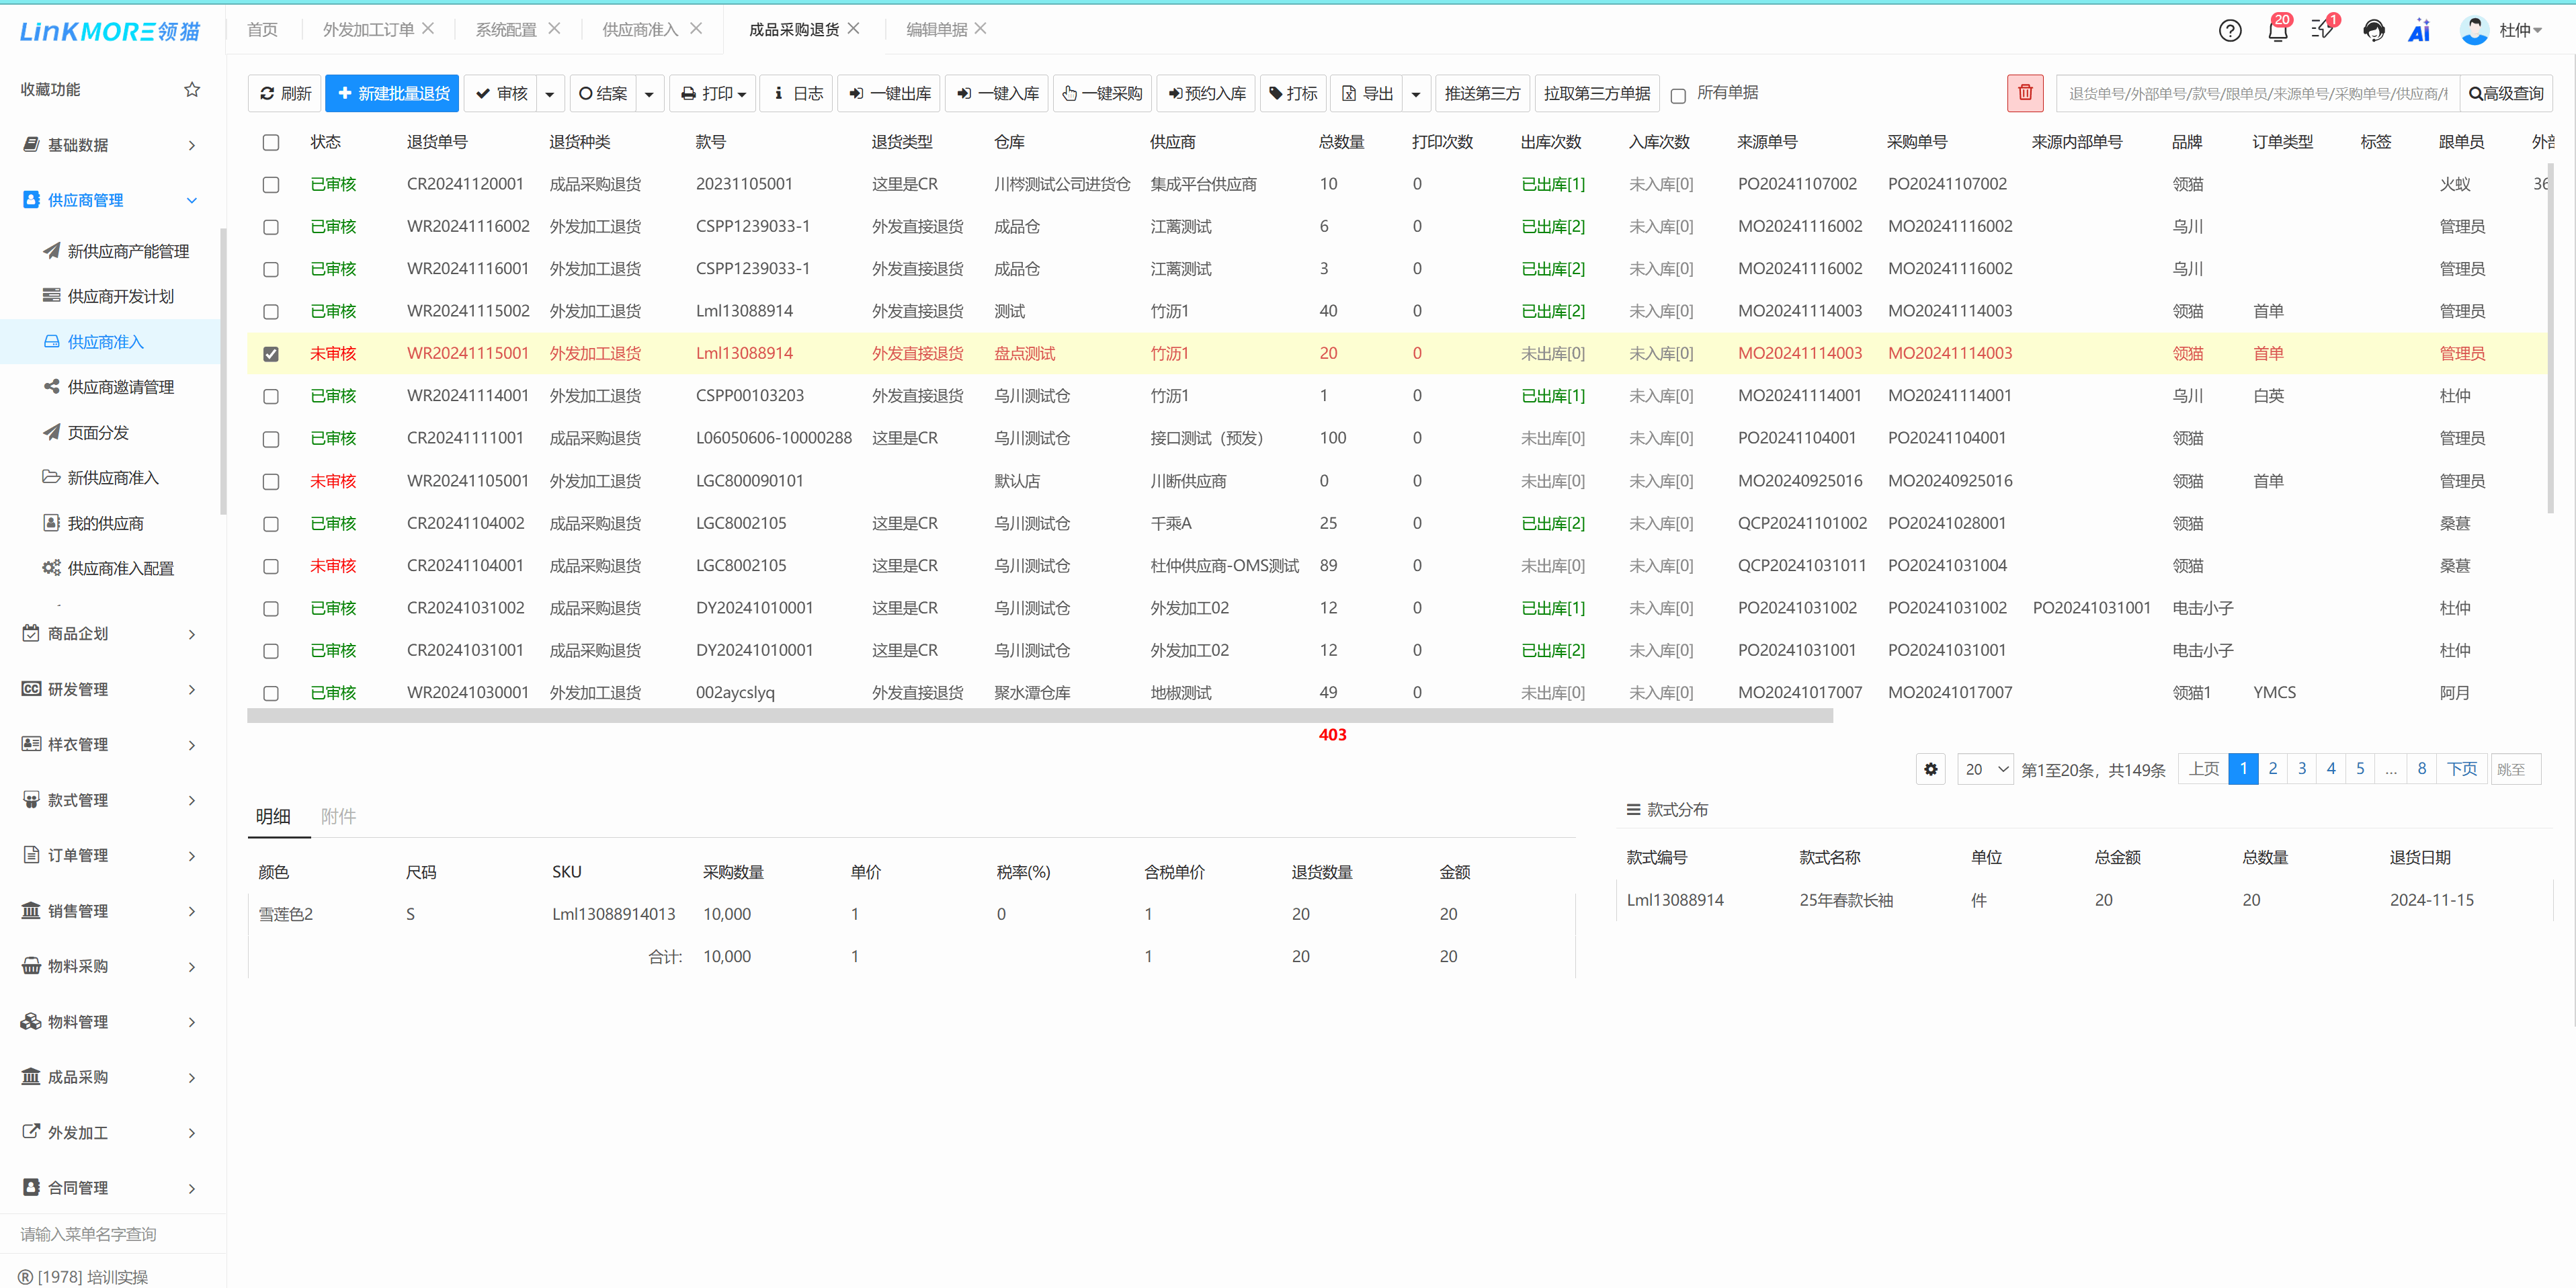Click the horizontal table scrollbar
The width and height of the screenshot is (2576, 1288).
[1039, 716]
